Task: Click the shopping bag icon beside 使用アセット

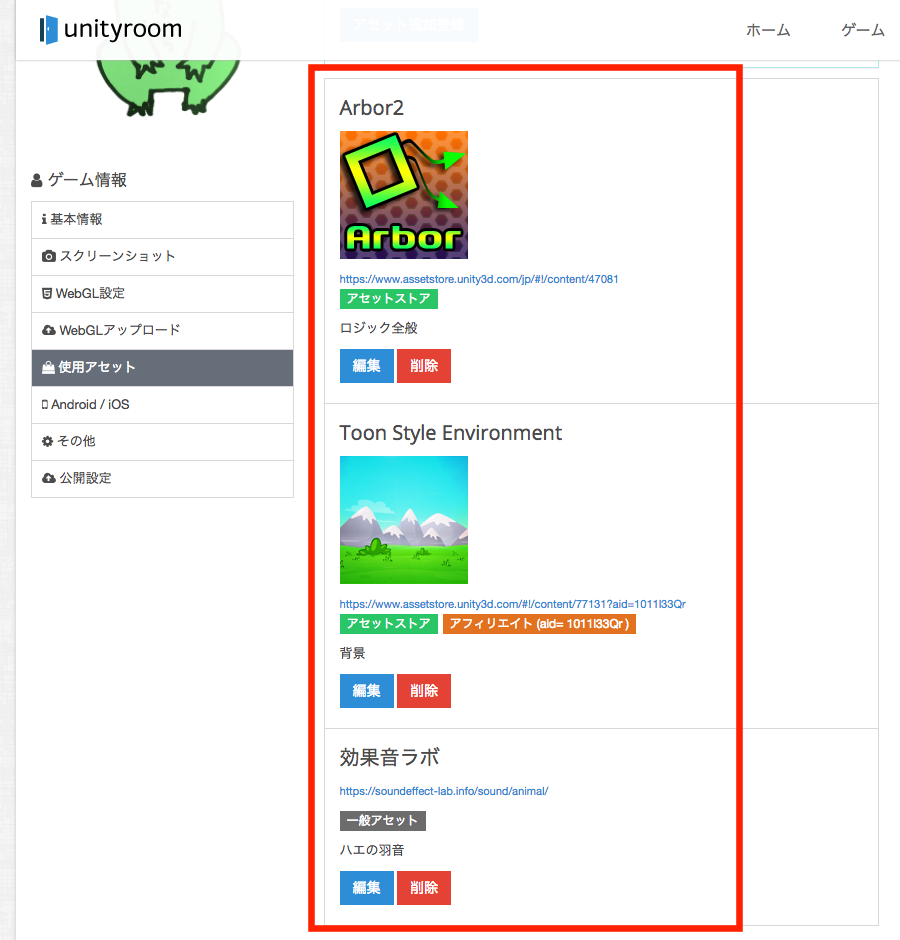Action: point(48,367)
